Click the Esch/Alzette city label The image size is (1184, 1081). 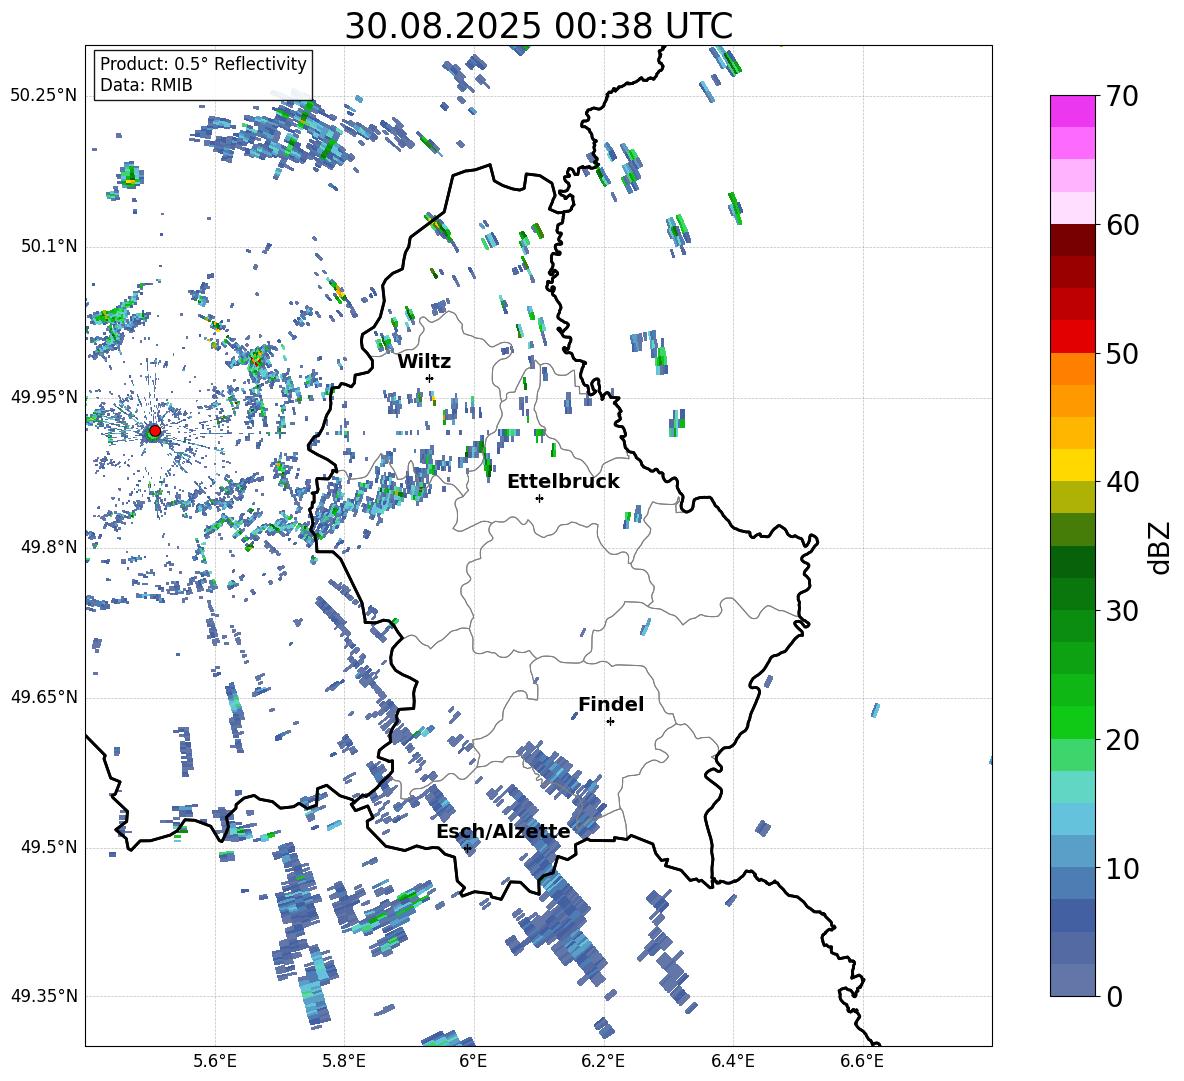tap(503, 832)
